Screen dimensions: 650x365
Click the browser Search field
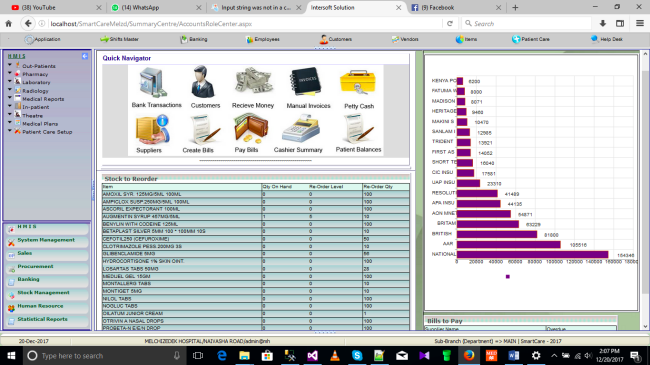tap(526, 24)
